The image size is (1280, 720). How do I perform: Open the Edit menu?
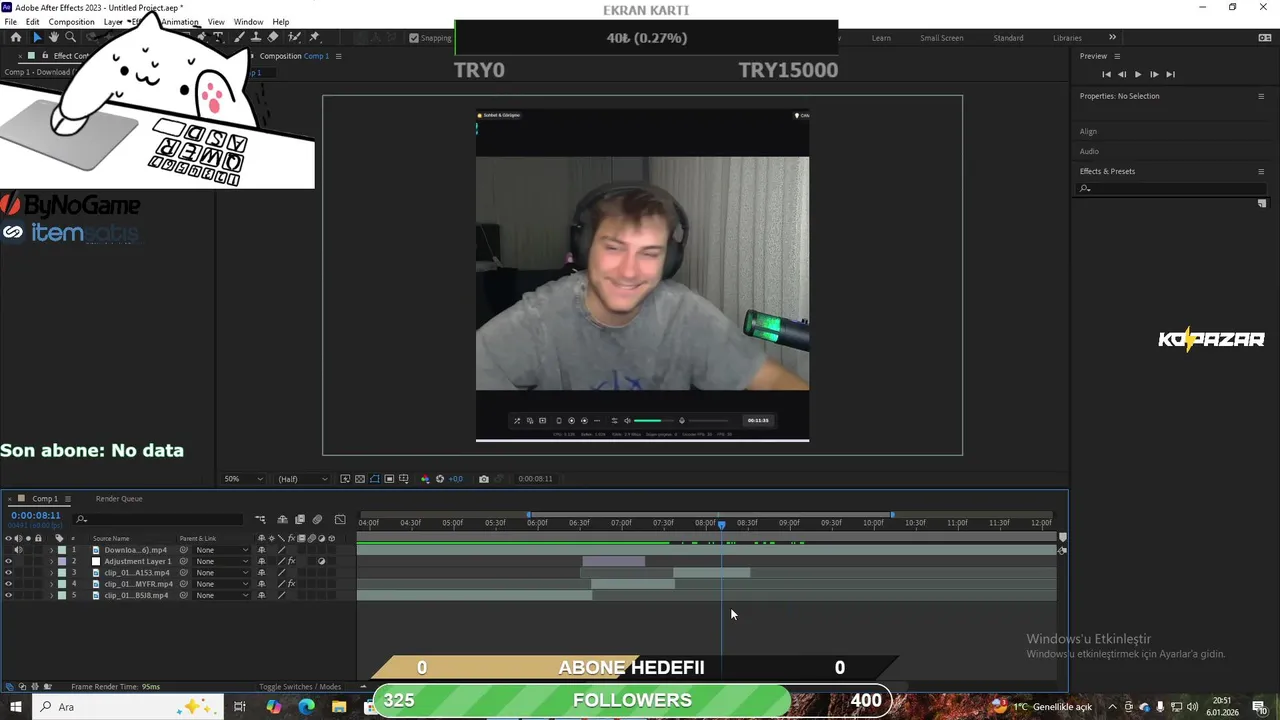point(33,22)
